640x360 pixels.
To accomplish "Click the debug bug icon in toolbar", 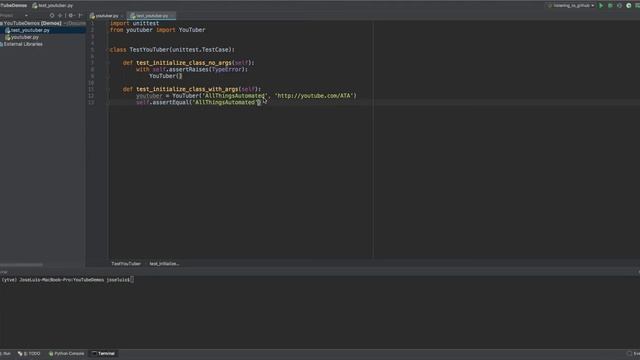I will pos(610,6).
